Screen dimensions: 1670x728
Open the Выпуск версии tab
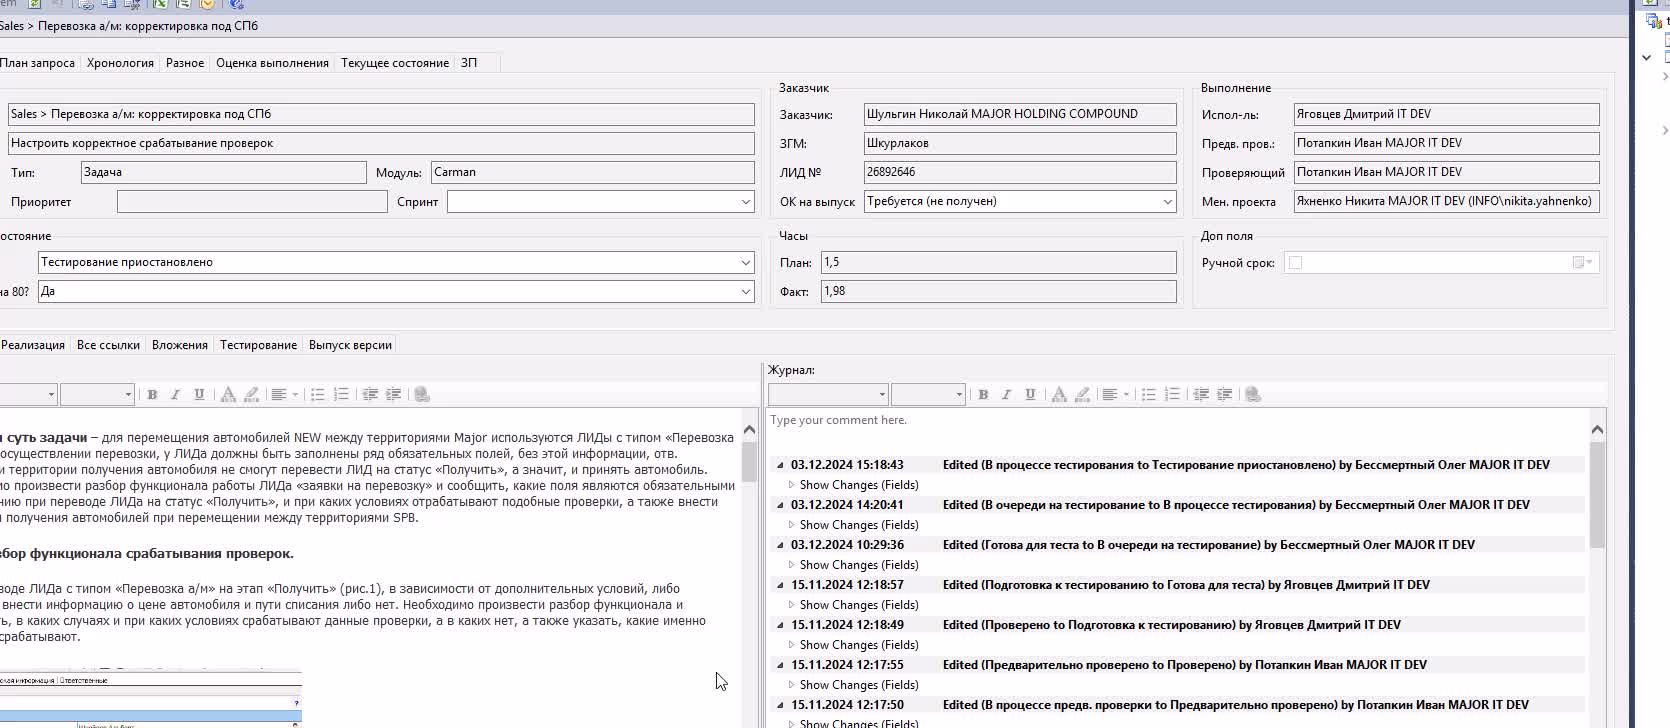pyautogui.click(x=350, y=345)
